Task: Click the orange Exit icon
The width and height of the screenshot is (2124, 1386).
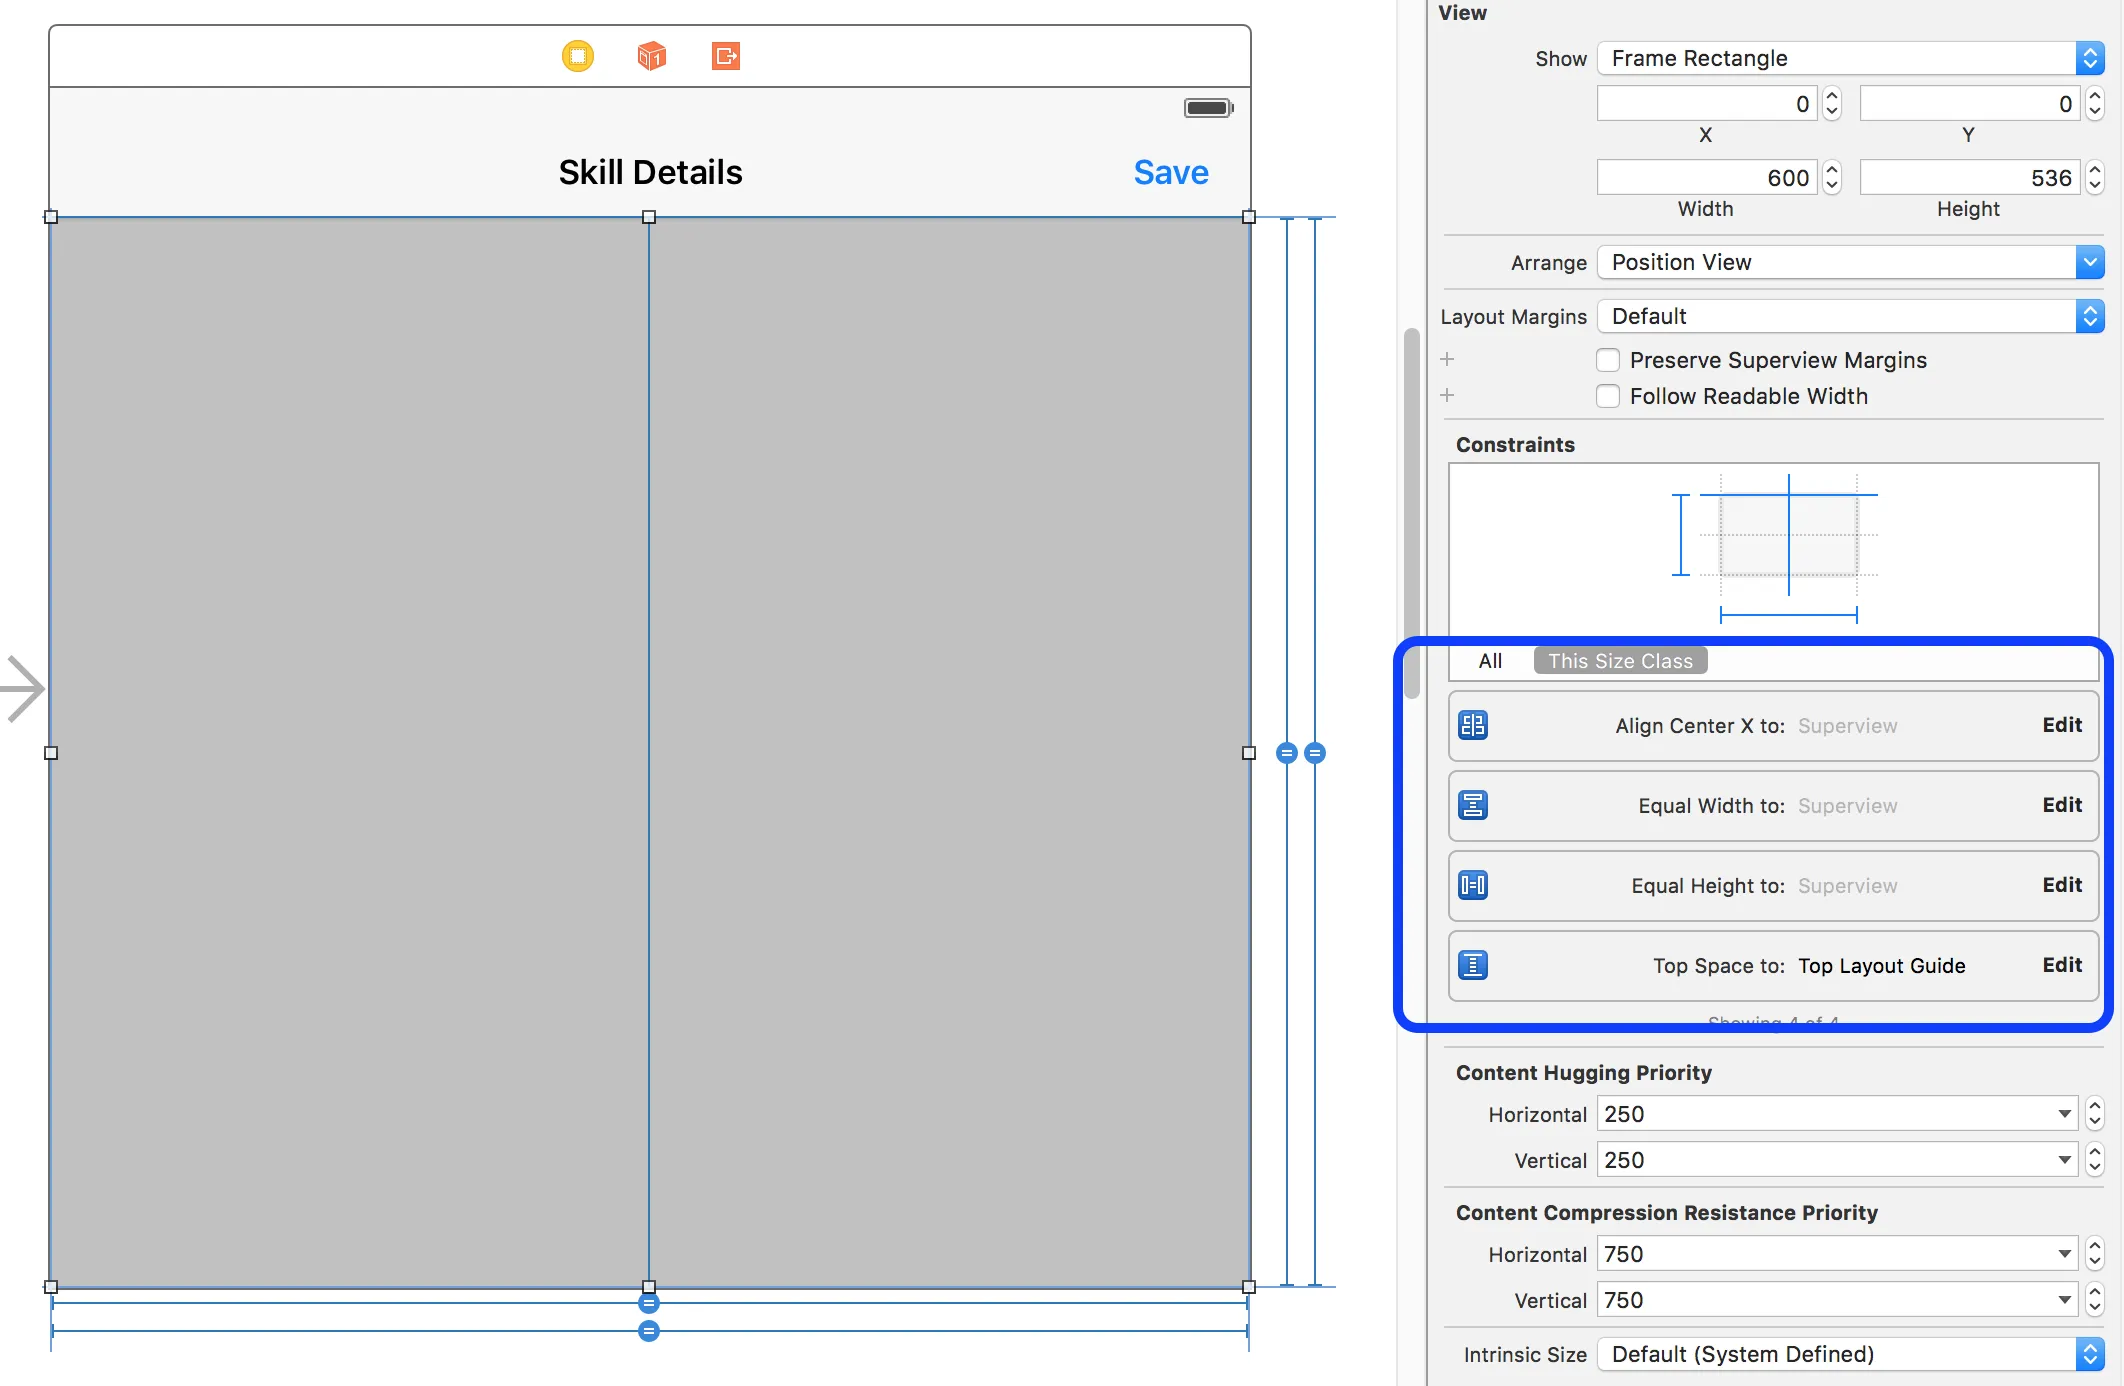Action: tap(725, 56)
